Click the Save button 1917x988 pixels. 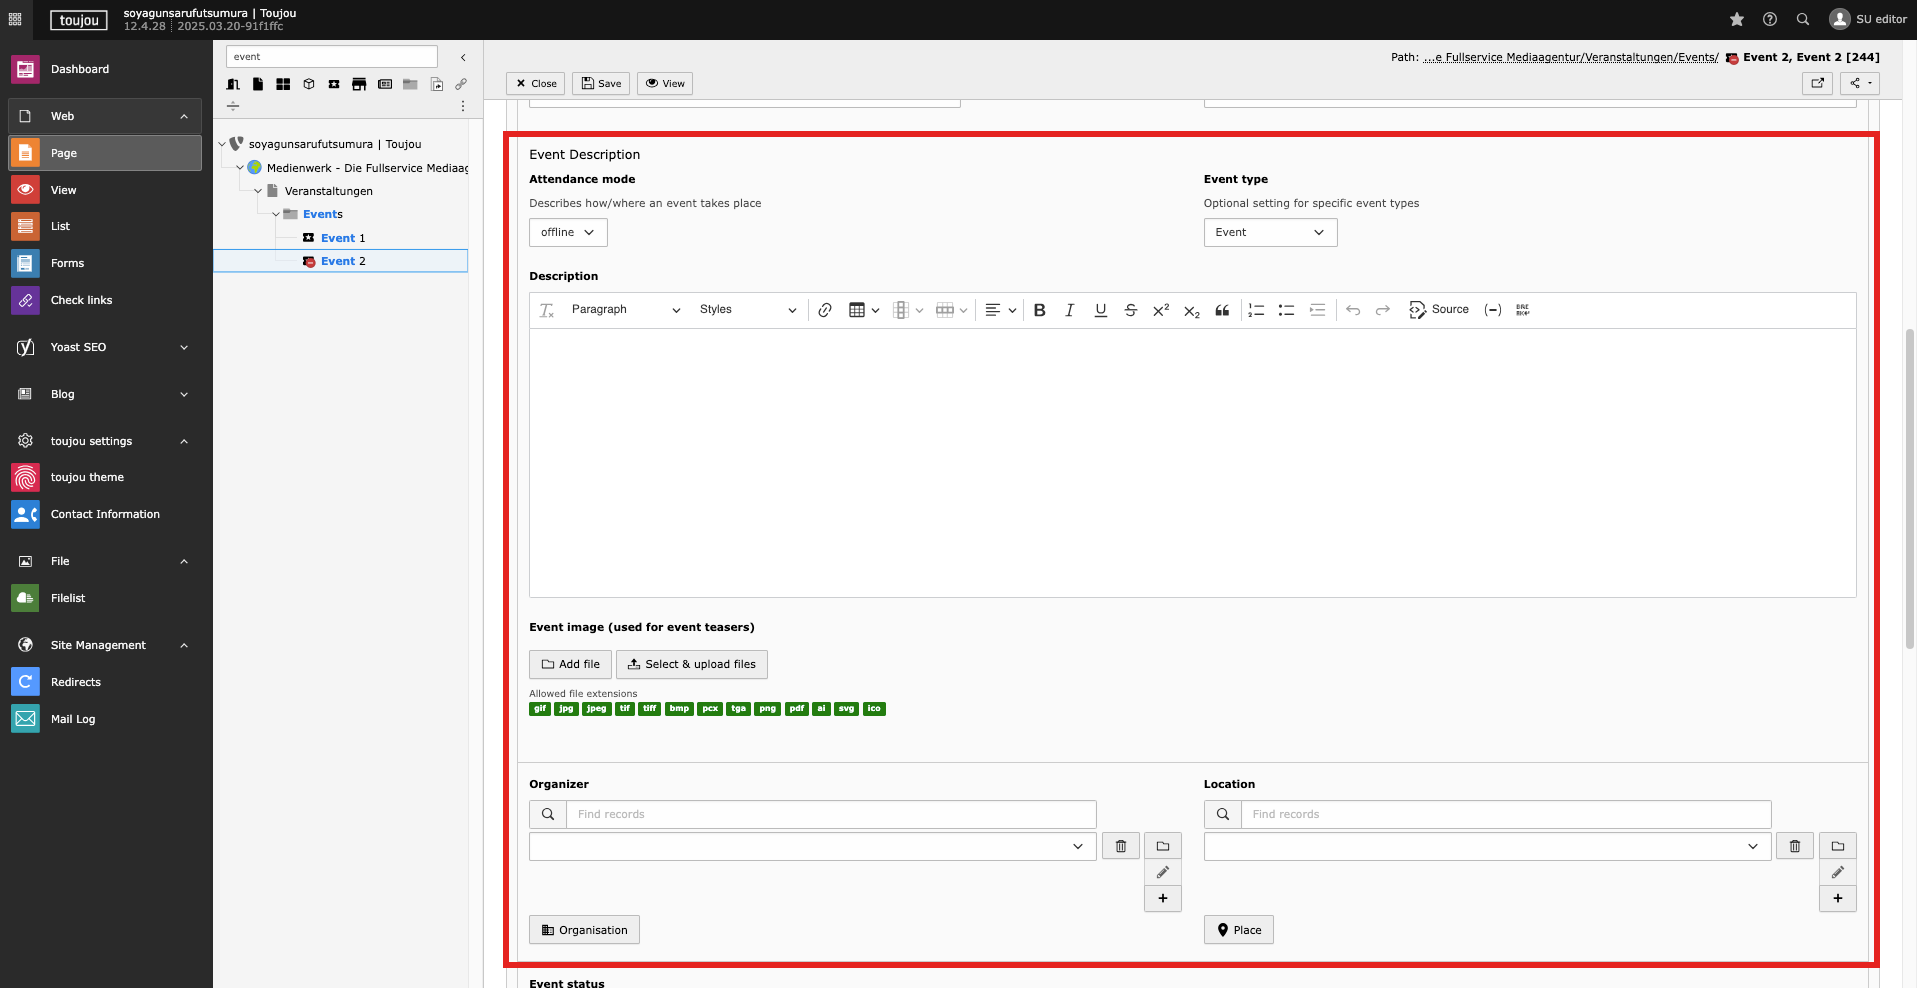[x=601, y=83]
